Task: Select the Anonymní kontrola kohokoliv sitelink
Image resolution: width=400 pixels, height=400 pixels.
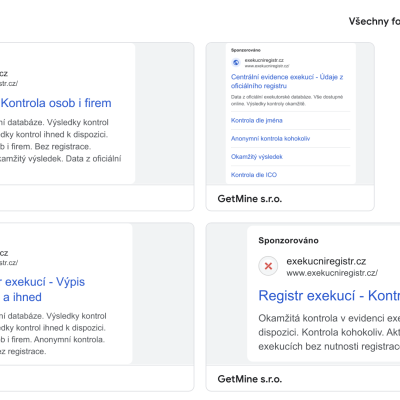Action: pos(270,138)
